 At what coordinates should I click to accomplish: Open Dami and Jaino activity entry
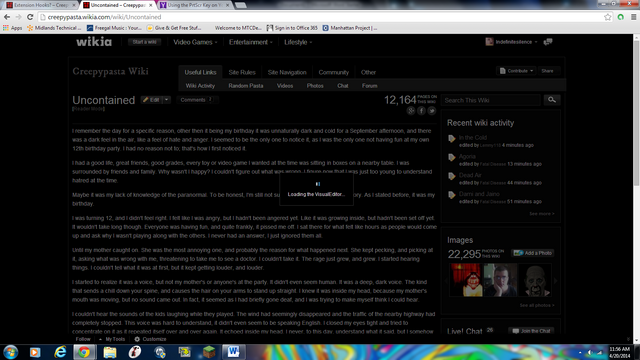479,194
